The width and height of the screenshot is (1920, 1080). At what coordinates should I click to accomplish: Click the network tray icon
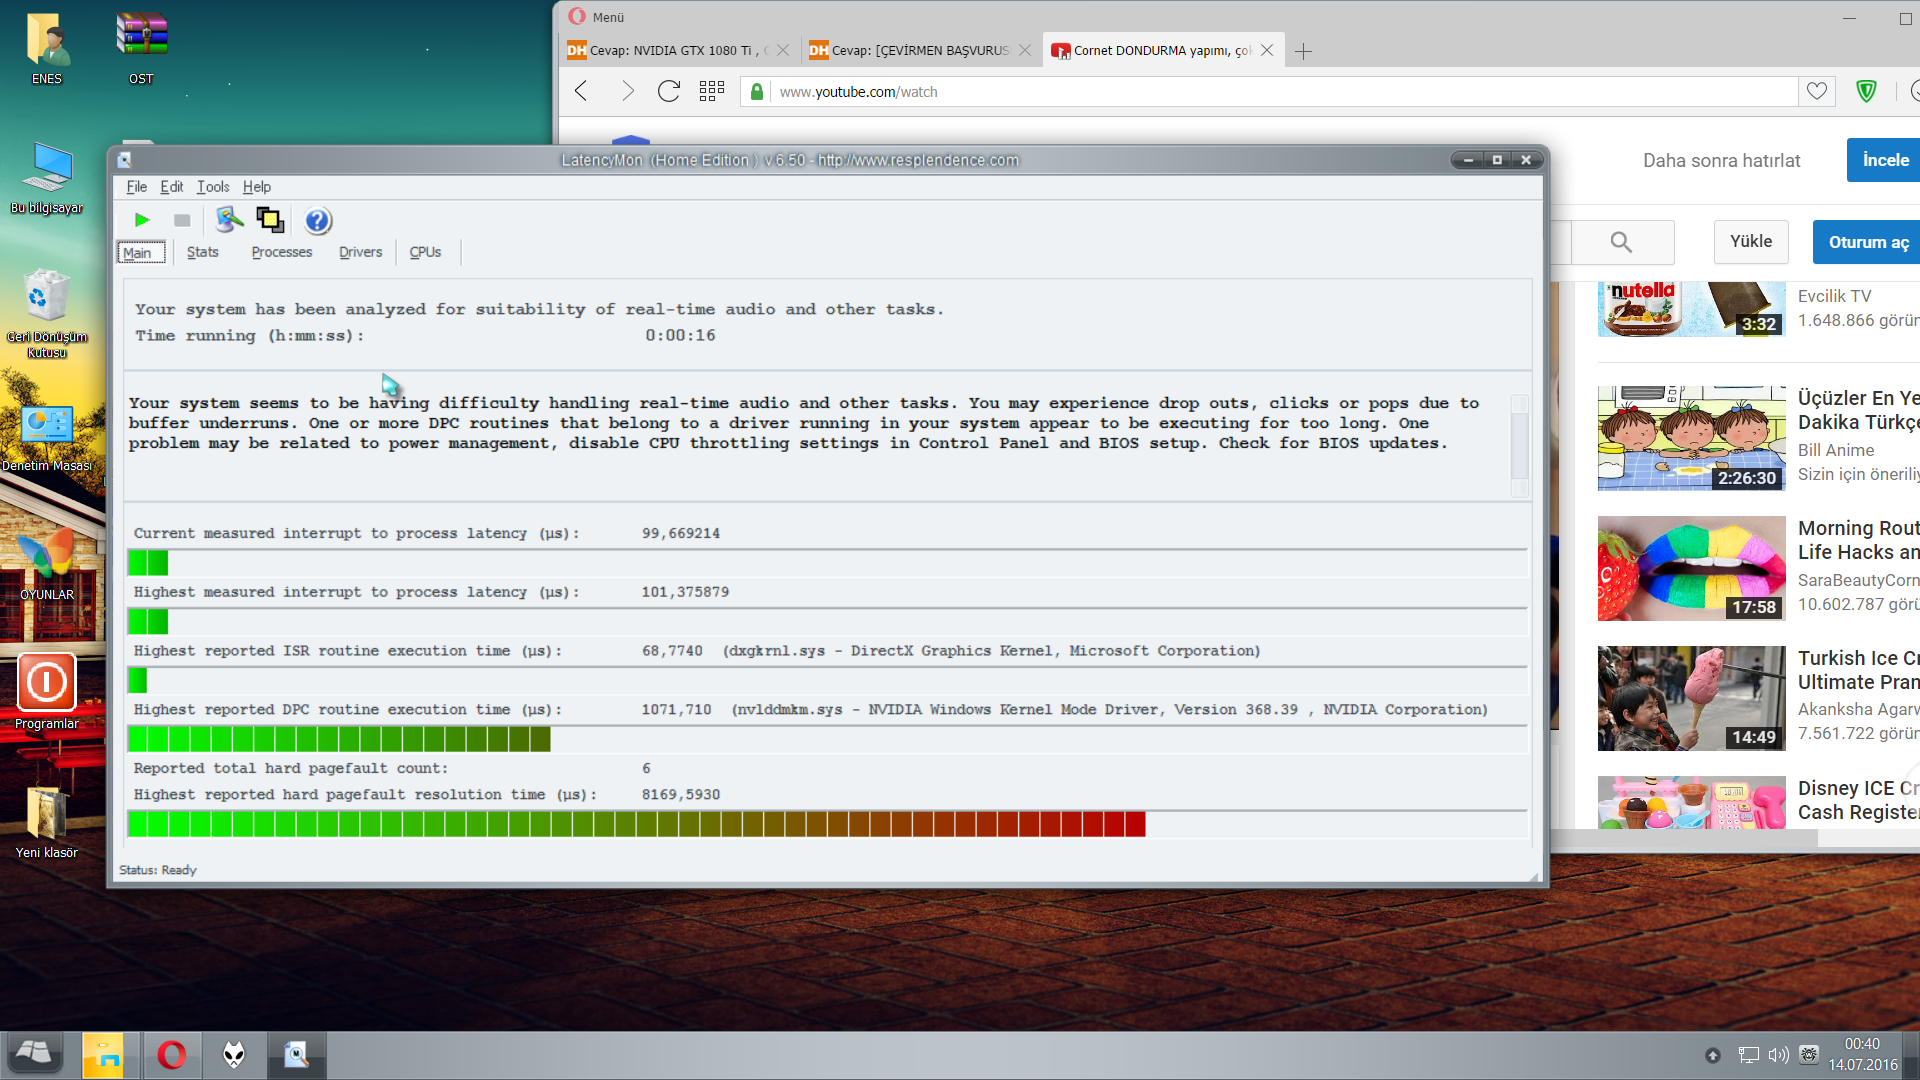[1748, 1055]
